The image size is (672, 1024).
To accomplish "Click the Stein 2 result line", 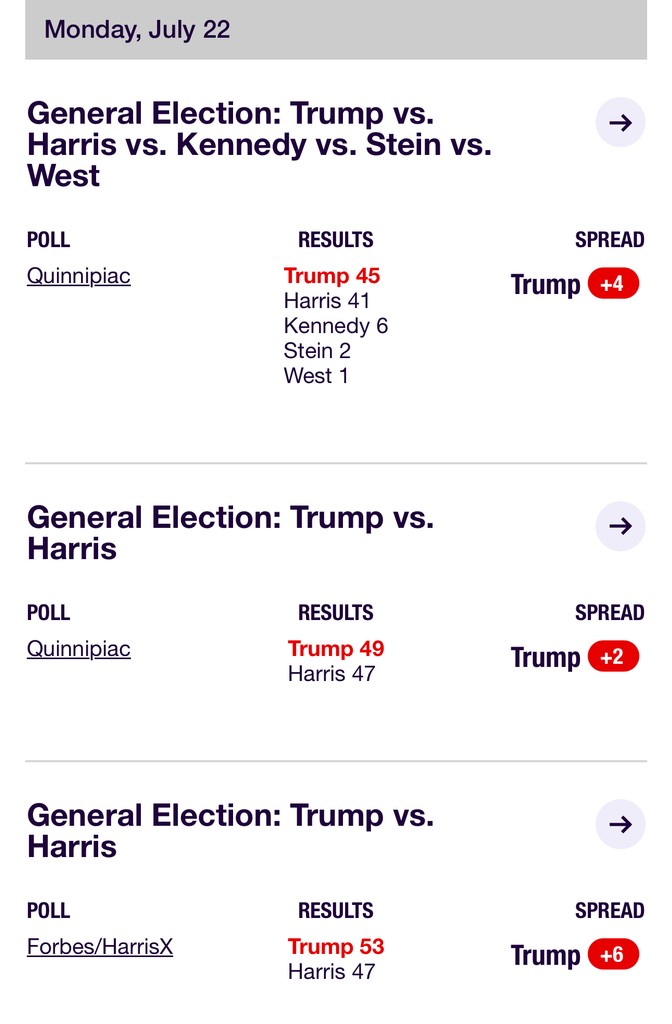I will coord(317,351).
